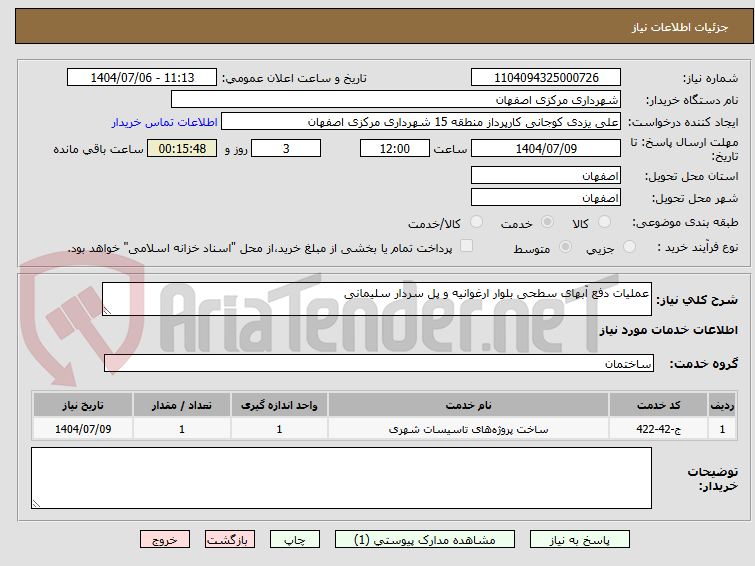Toggle the اسناد خزانه اسلامی payment checkbox
Screen dimensions: 755x566
[466, 246]
